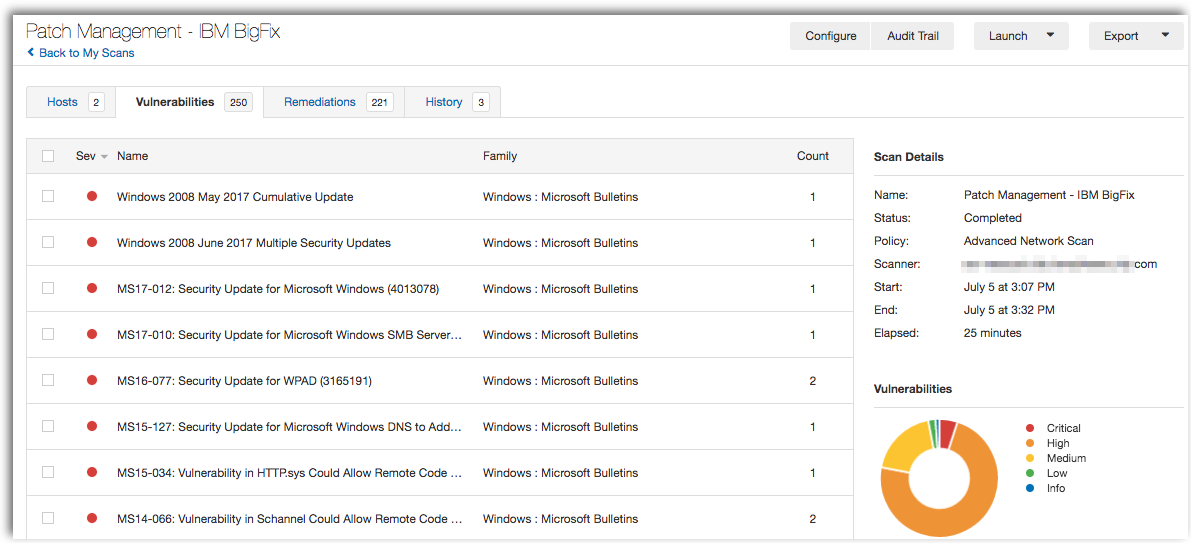Sort by the Sev column arrow
Screen dimensions: 1191x543
point(104,156)
